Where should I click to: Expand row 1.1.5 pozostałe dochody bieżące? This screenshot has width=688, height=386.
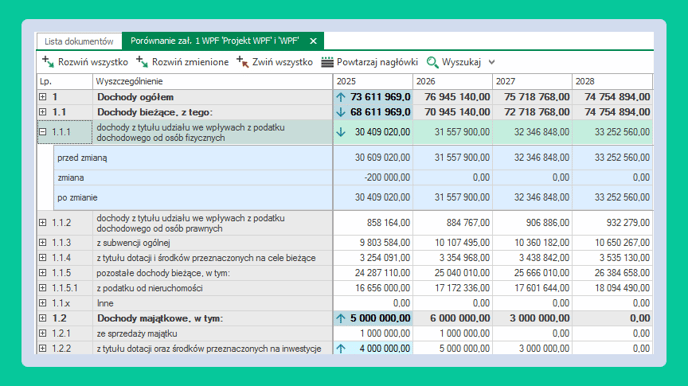tap(43, 273)
